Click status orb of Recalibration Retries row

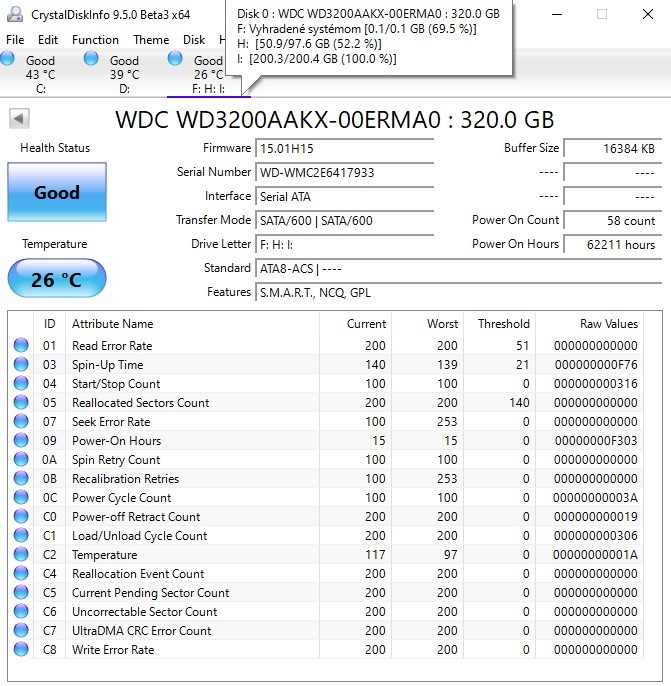[21, 478]
